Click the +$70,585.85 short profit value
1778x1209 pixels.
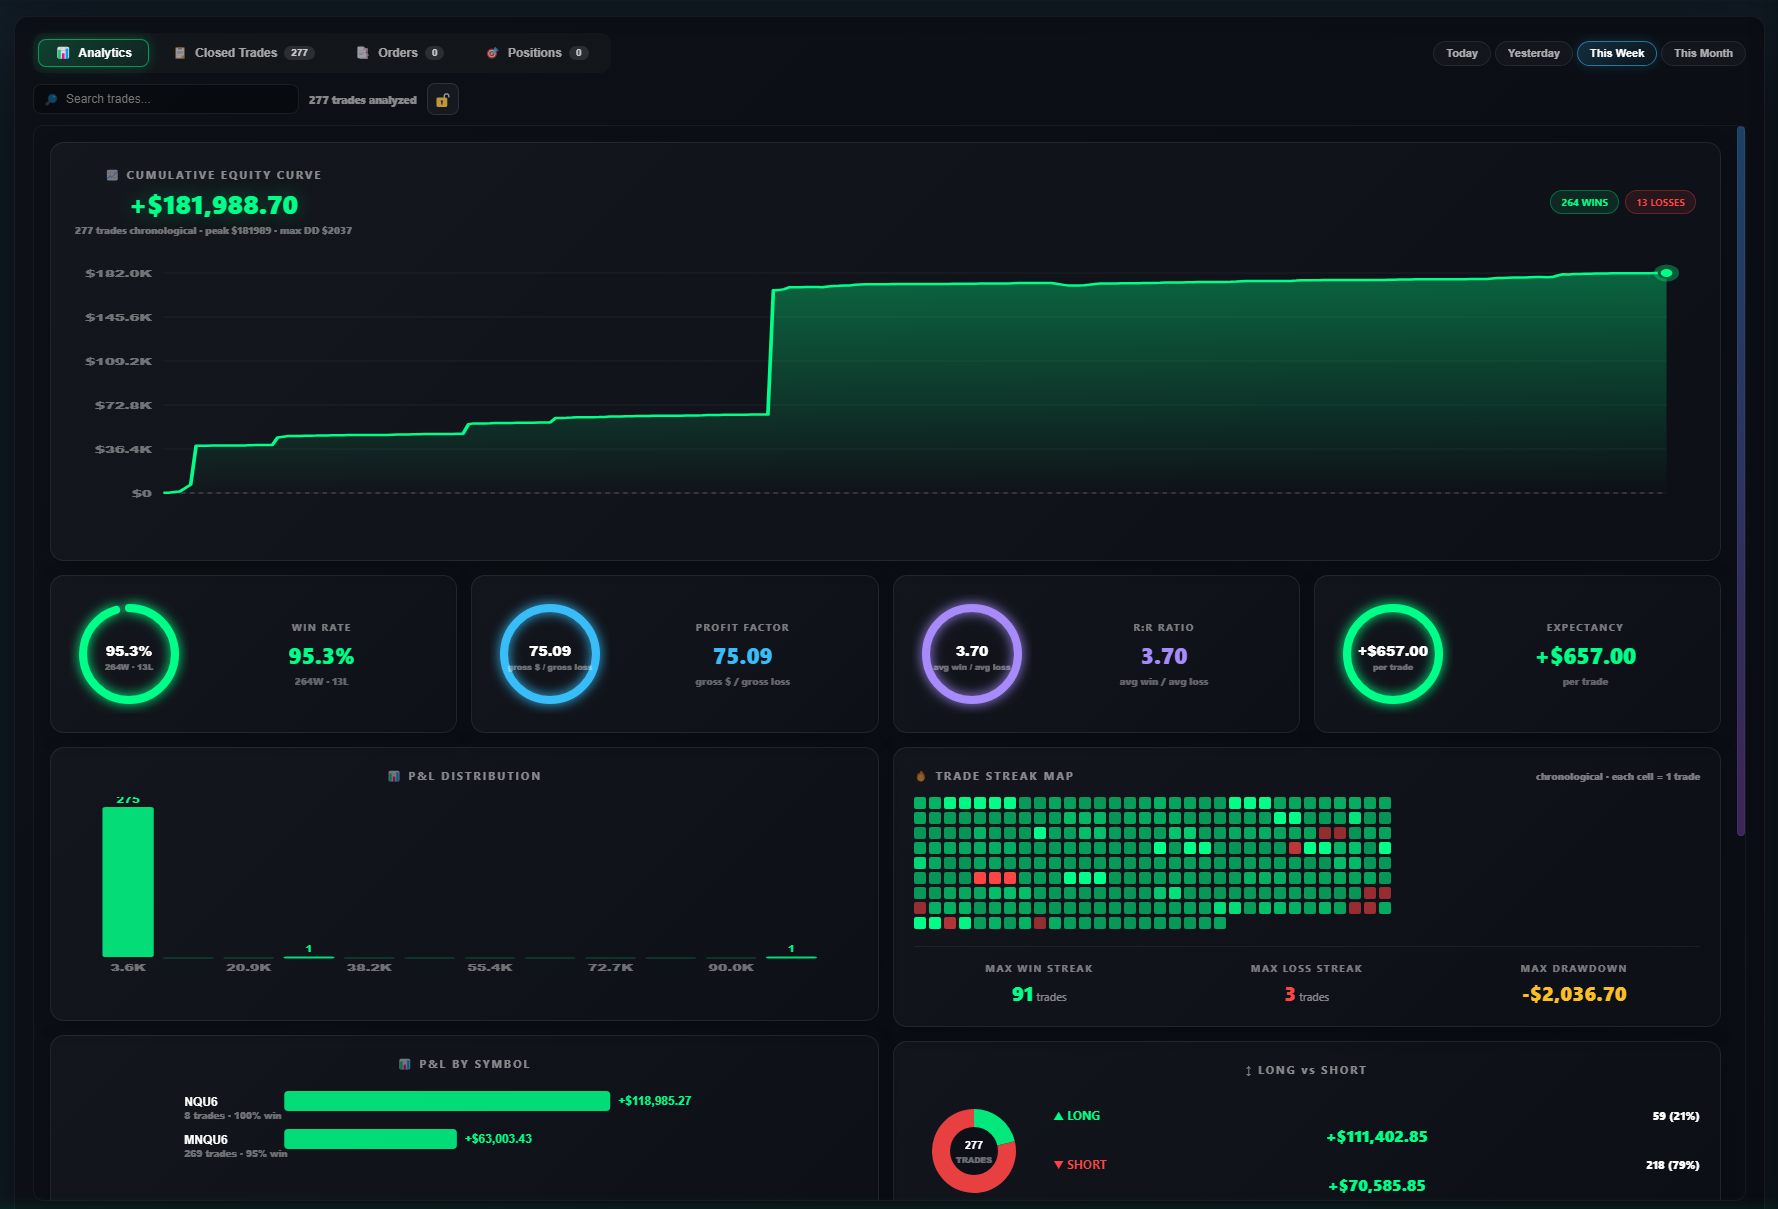pos(1377,1186)
